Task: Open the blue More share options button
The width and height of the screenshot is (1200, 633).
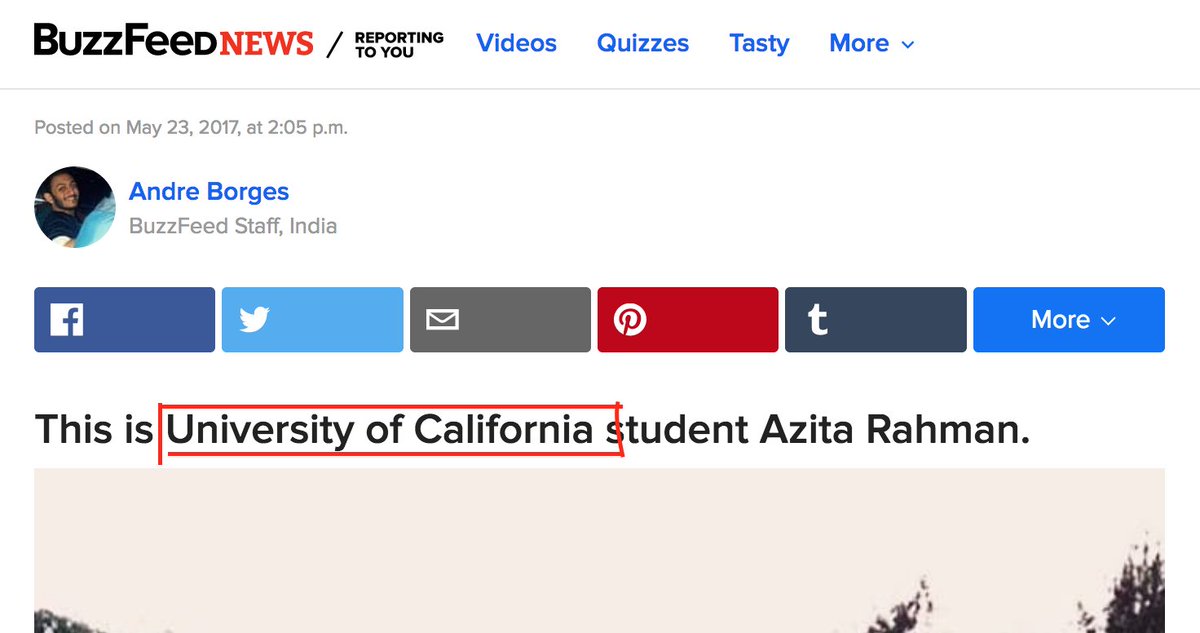Action: click(1069, 320)
